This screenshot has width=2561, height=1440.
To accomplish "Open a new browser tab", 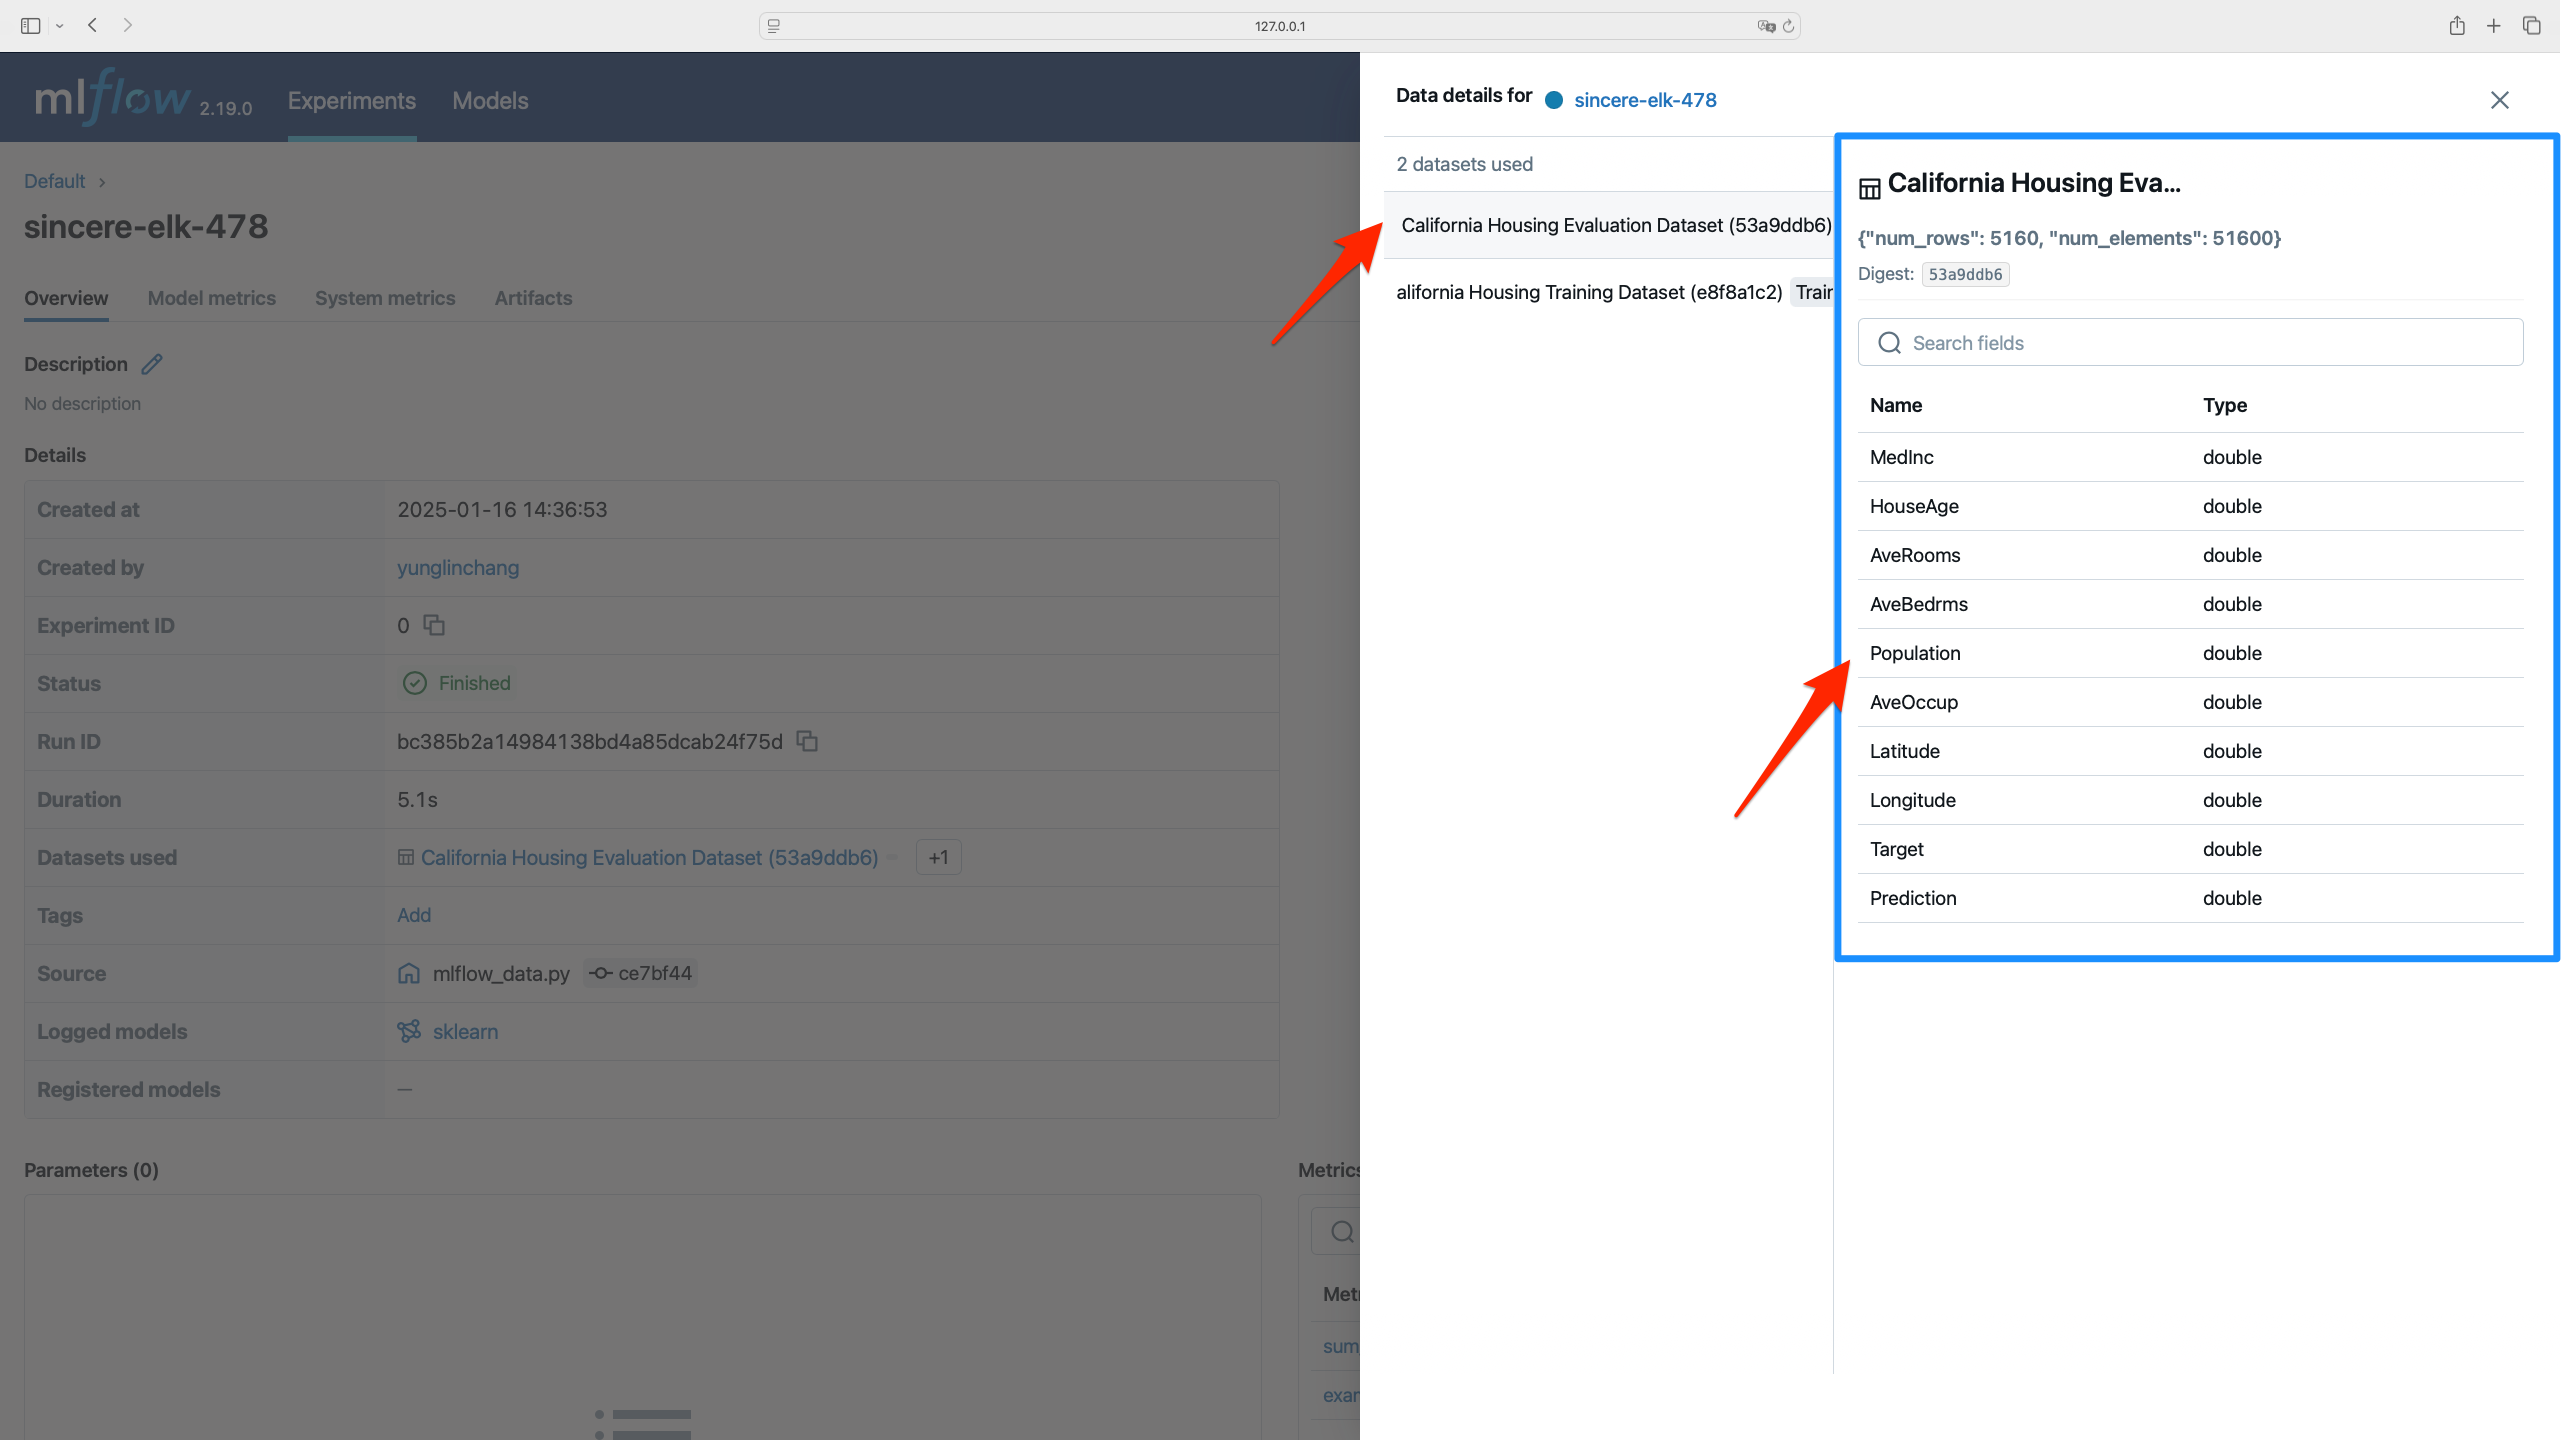I will coord(2494,26).
